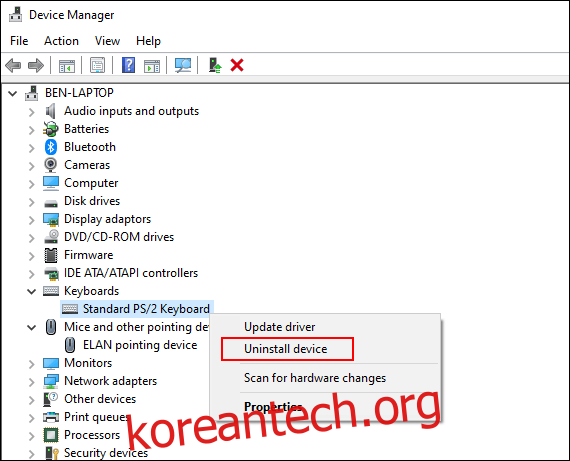This screenshot has height=461, width=570.
Task: Open the Action menu
Action: point(61,41)
